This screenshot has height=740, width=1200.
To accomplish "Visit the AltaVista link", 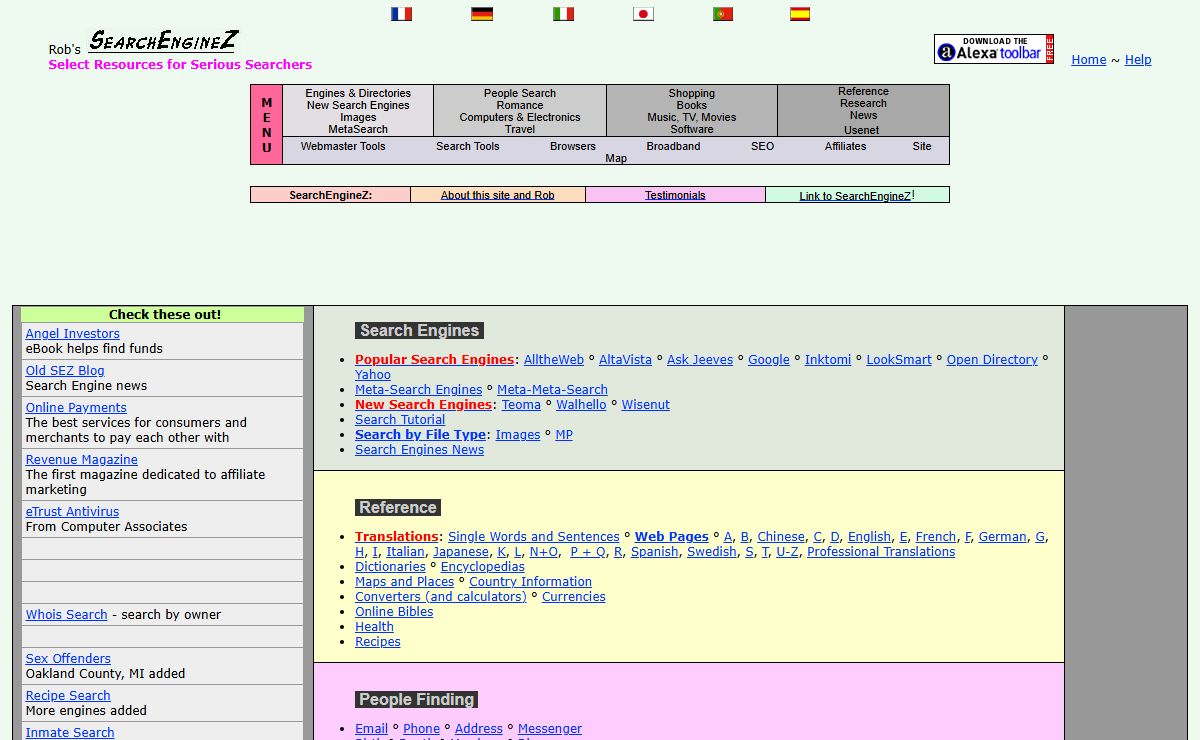I will (x=625, y=360).
